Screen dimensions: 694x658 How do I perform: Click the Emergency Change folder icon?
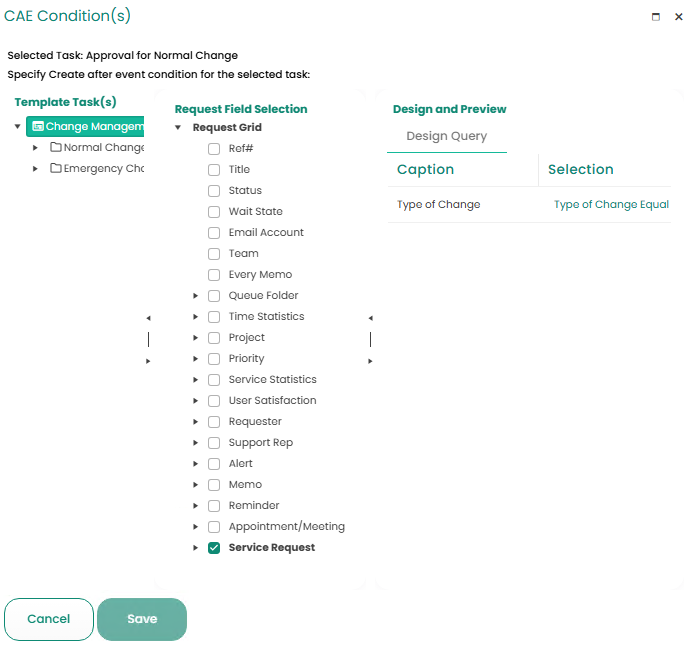56,169
